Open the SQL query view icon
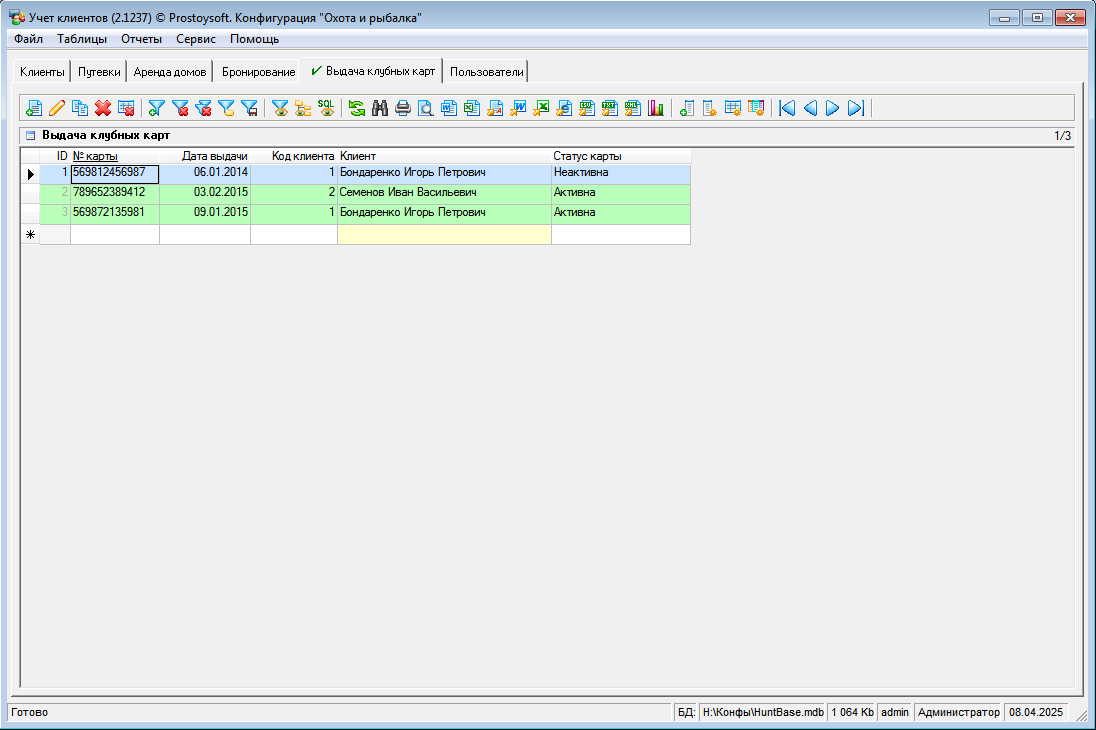The image size is (1096, 730). click(x=326, y=108)
